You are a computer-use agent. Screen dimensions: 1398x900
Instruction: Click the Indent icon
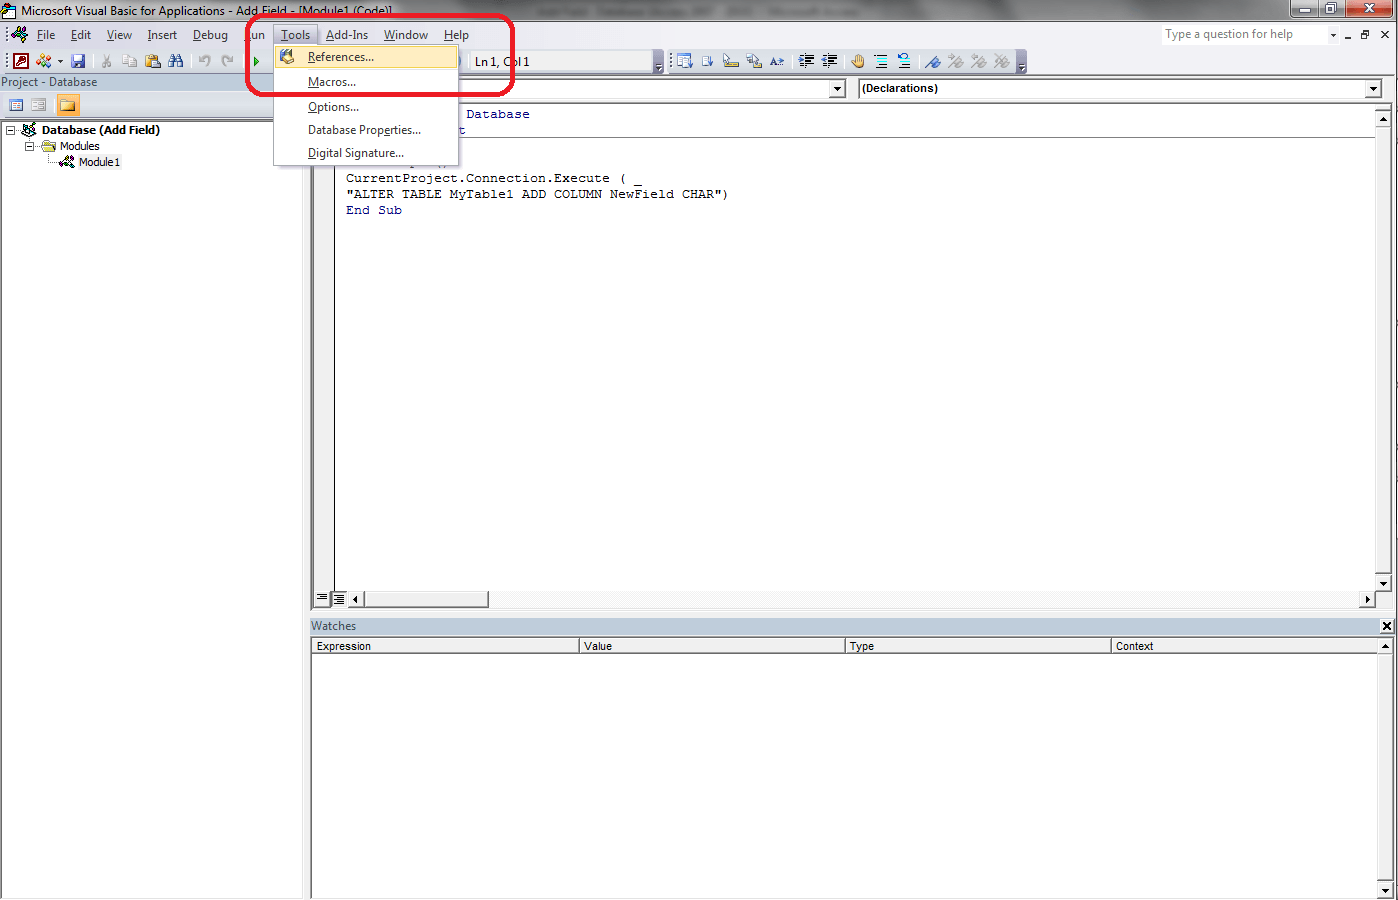click(806, 61)
